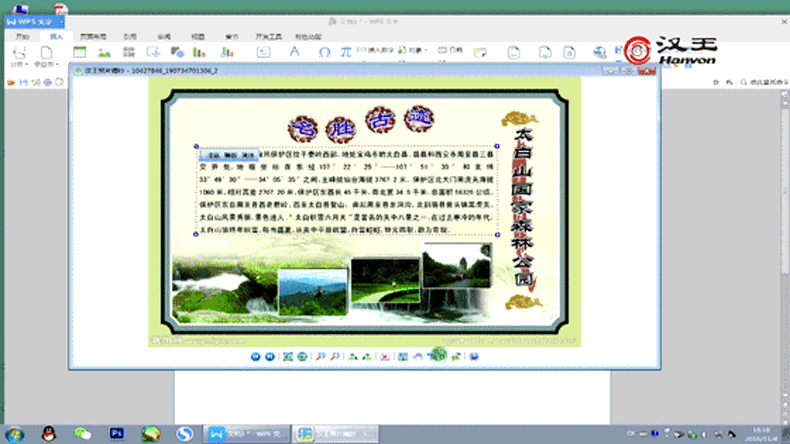Go to previous photo in viewer
Image resolution: width=790 pixels, height=444 pixels.
(x=256, y=356)
